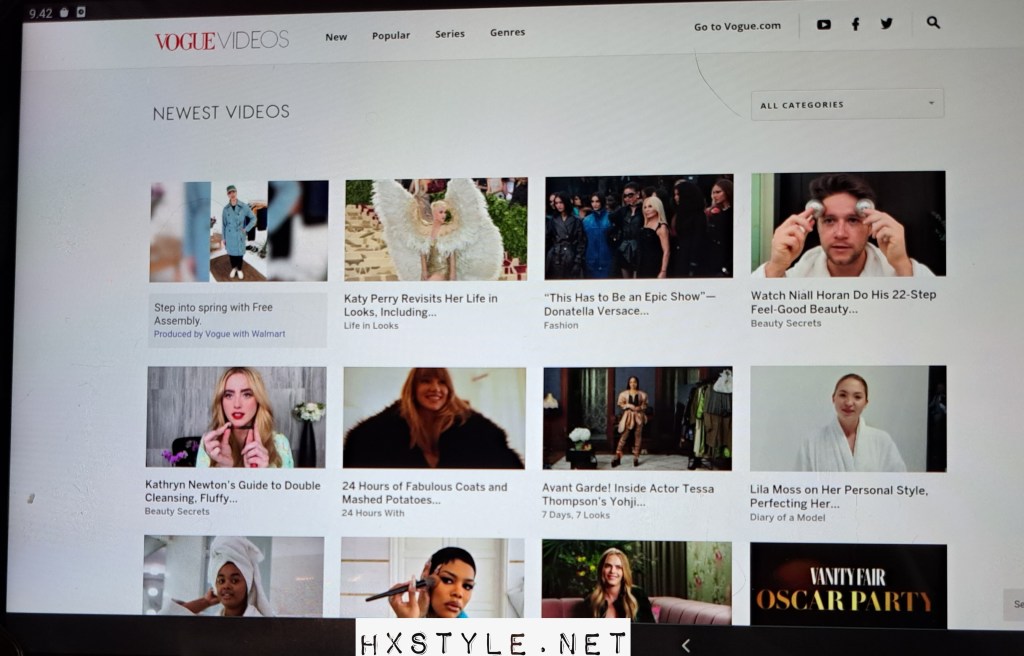Screen dimensions: 1024x656
Task: Open the Niall Horan video thumbnail
Action: pyautogui.click(x=848, y=224)
